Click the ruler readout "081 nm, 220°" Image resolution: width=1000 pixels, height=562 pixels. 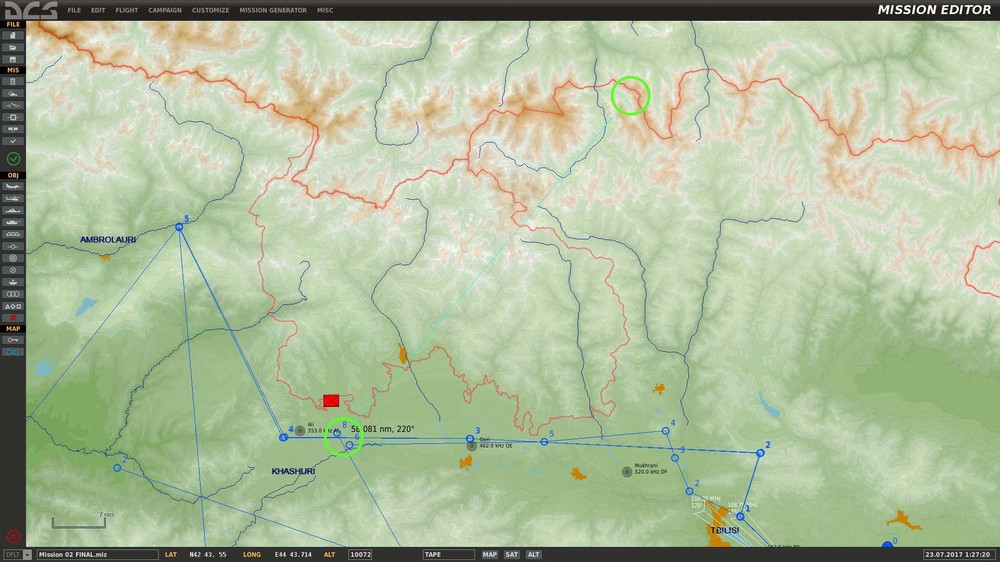click(388, 429)
